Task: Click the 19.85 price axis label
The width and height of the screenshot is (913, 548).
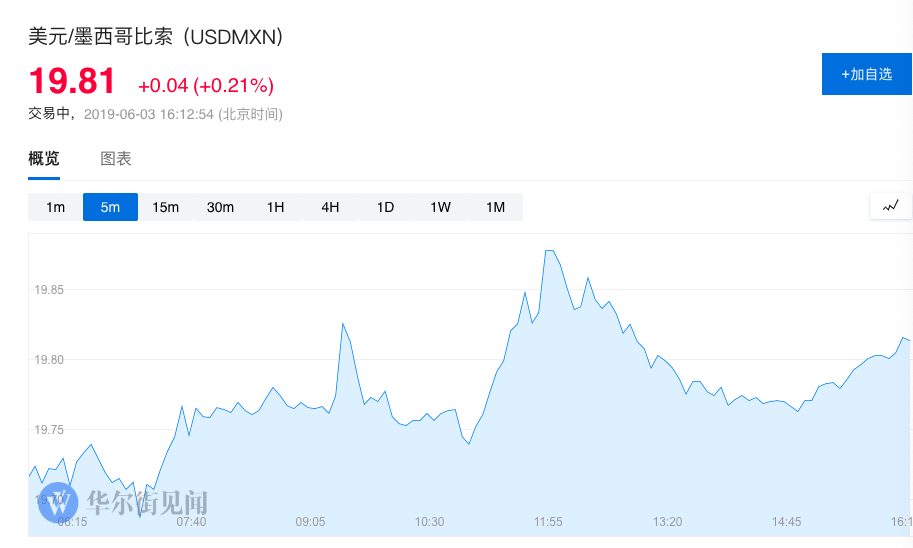Action: click(x=49, y=290)
